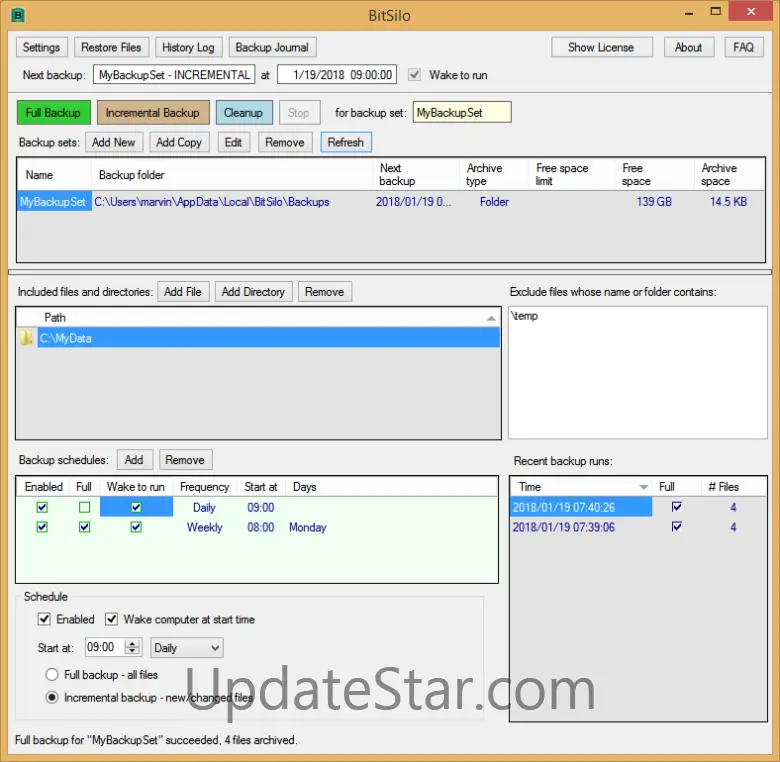The image size is (780, 762).
Task: Toggle Wake computer at start time
Action: tap(111, 619)
